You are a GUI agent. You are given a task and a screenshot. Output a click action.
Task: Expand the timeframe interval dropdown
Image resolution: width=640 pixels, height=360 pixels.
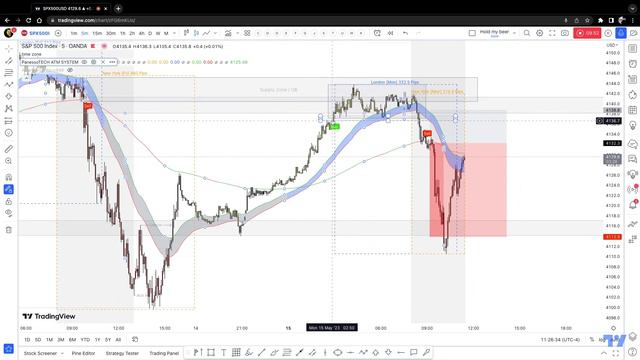[174, 33]
